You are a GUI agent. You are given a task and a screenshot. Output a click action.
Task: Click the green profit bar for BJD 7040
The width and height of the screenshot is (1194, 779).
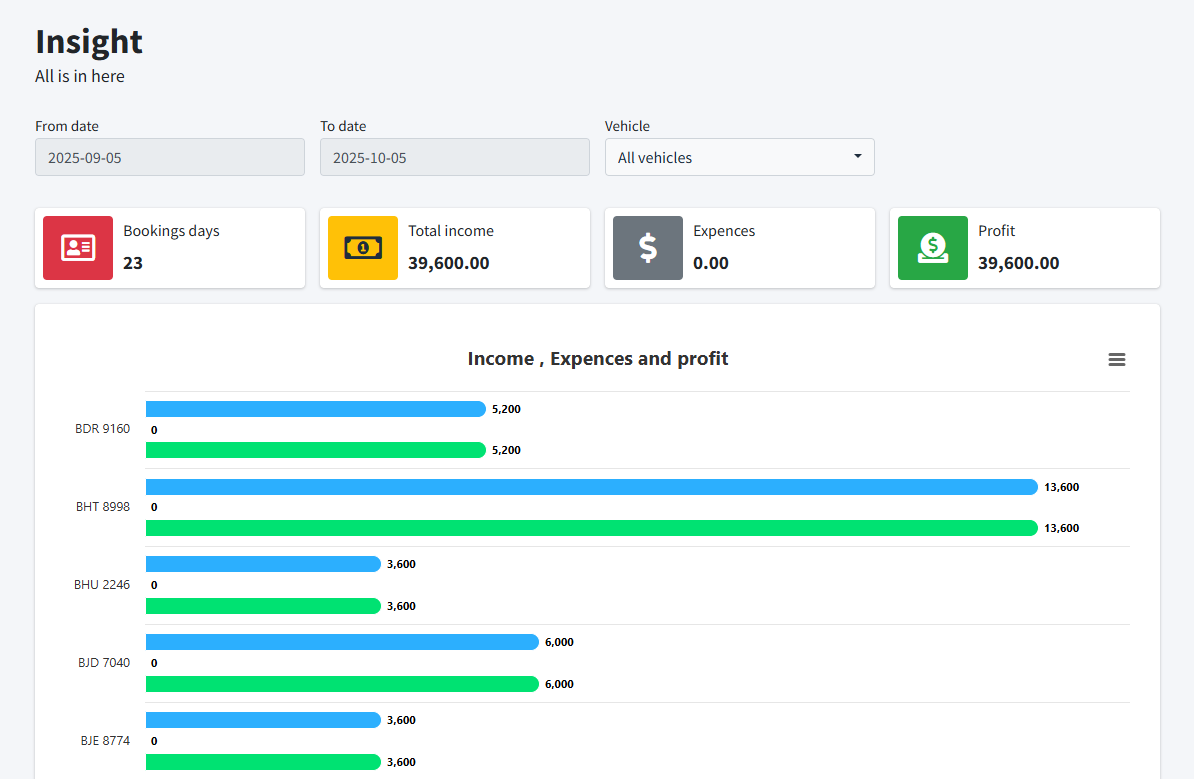pos(342,684)
